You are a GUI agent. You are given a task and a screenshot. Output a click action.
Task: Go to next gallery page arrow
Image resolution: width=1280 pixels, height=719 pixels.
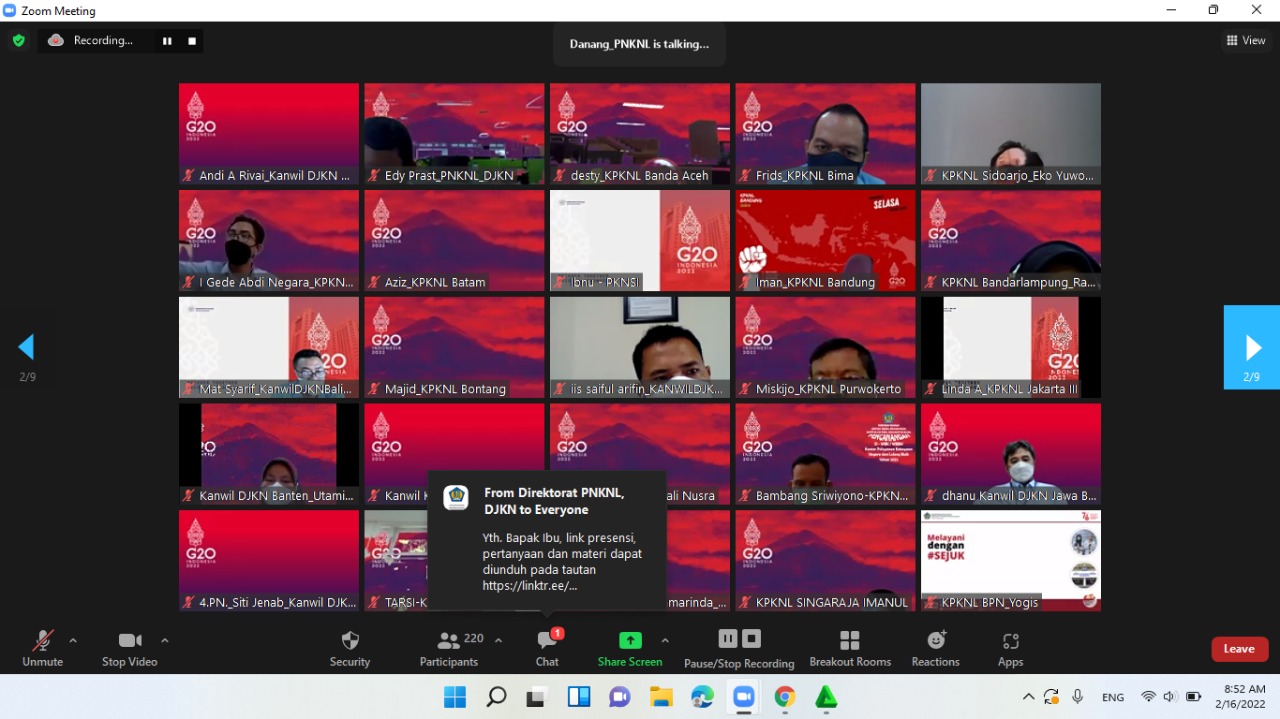point(1252,347)
